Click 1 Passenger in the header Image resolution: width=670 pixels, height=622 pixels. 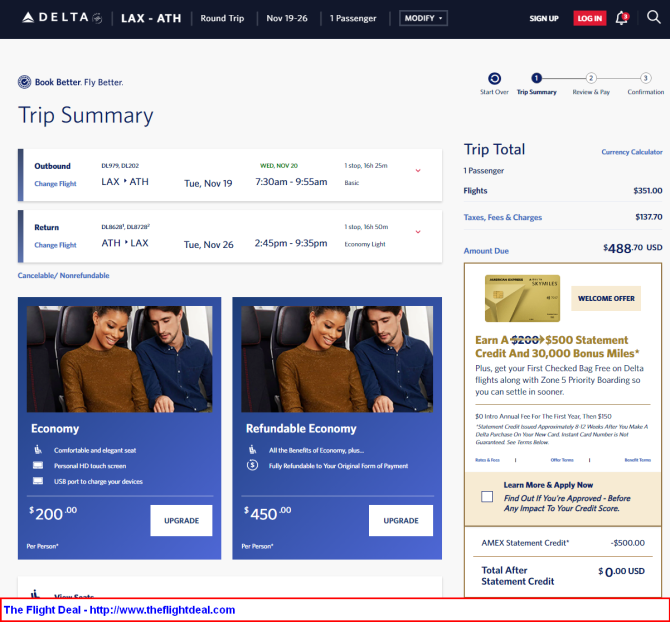[353, 18]
